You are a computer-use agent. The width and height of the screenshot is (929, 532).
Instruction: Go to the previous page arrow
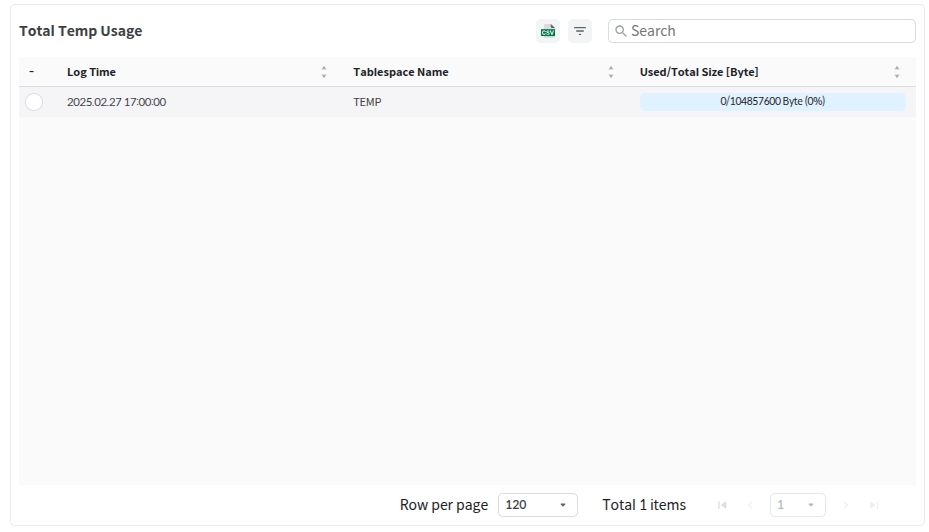[x=750, y=505]
